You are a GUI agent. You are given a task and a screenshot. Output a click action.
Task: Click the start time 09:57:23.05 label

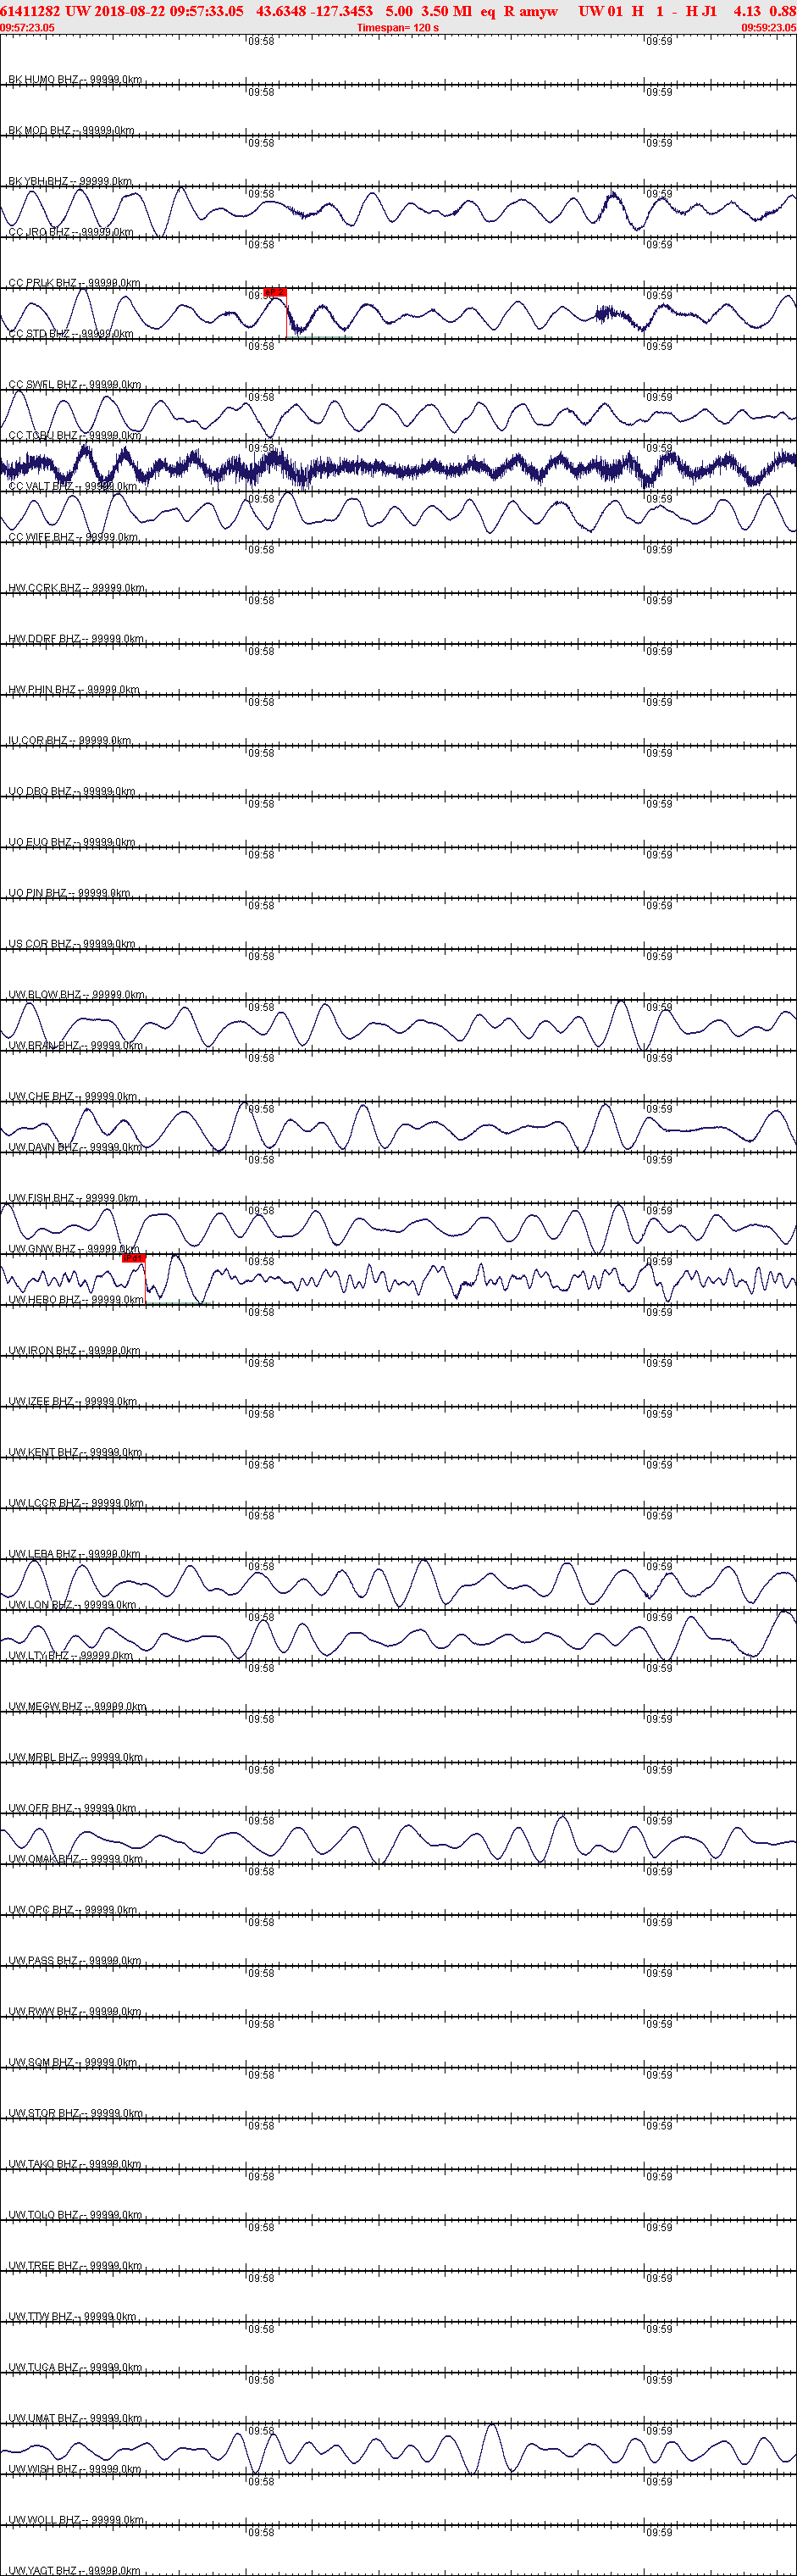point(28,28)
